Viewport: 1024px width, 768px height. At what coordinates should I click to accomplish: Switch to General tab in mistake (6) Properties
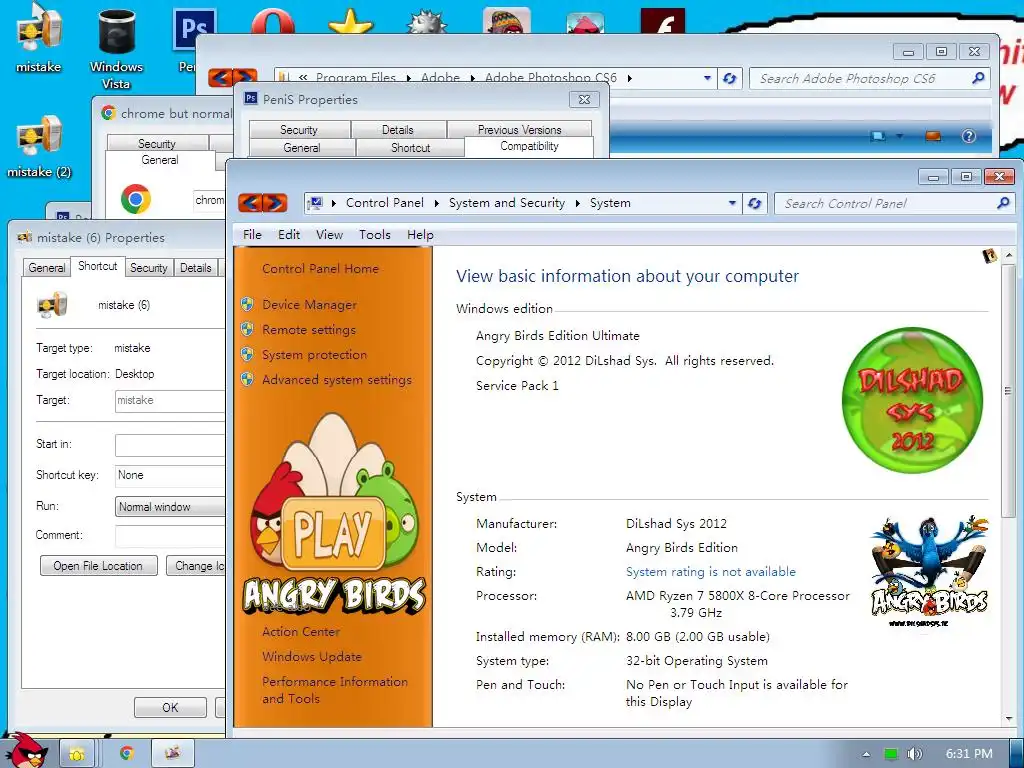coord(46,268)
